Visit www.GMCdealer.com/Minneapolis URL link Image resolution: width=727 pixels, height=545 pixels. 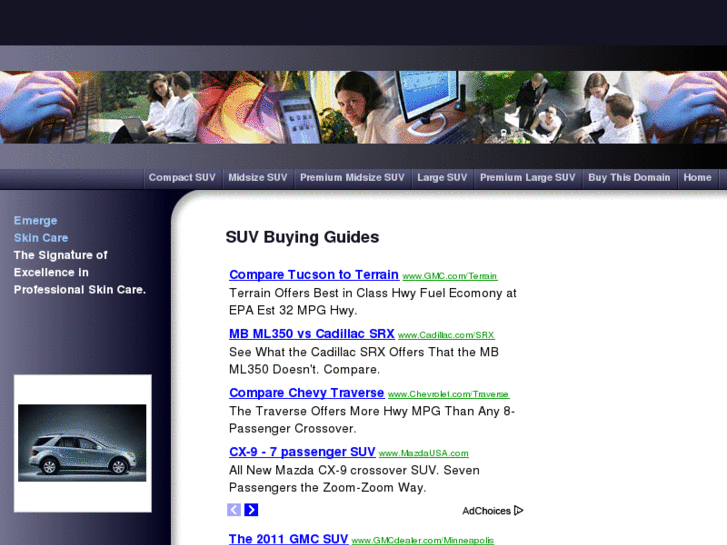423,540
